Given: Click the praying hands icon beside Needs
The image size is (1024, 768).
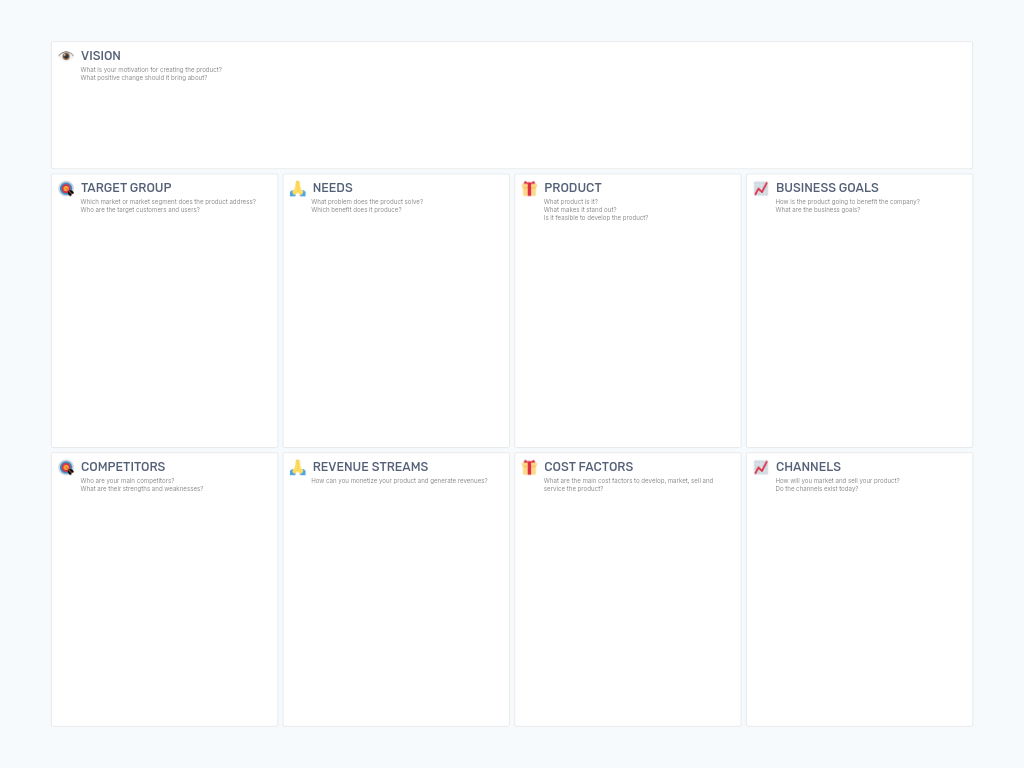Looking at the screenshot, I should click(x=298, y=189).
